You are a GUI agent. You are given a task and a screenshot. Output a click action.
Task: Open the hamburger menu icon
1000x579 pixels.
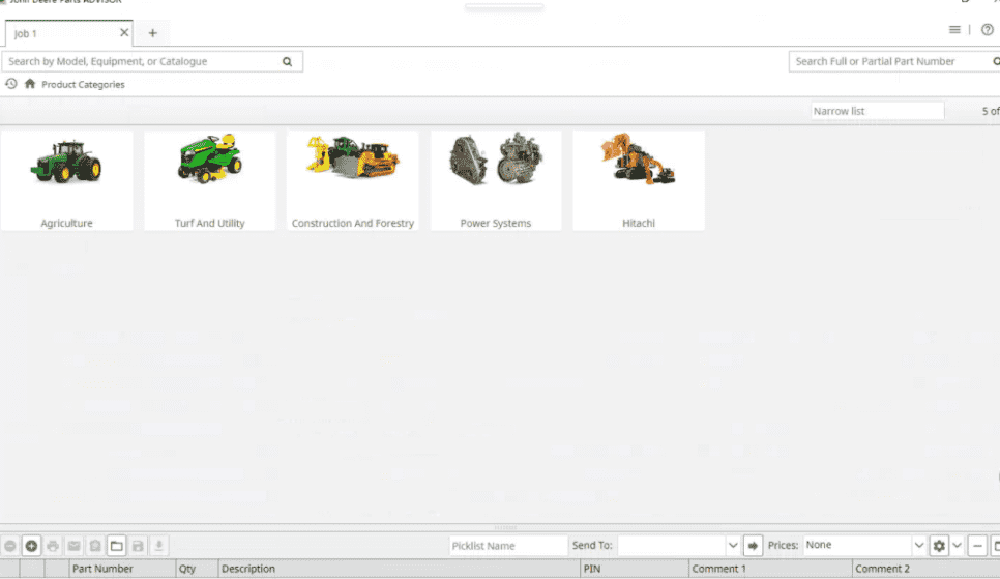954,30
